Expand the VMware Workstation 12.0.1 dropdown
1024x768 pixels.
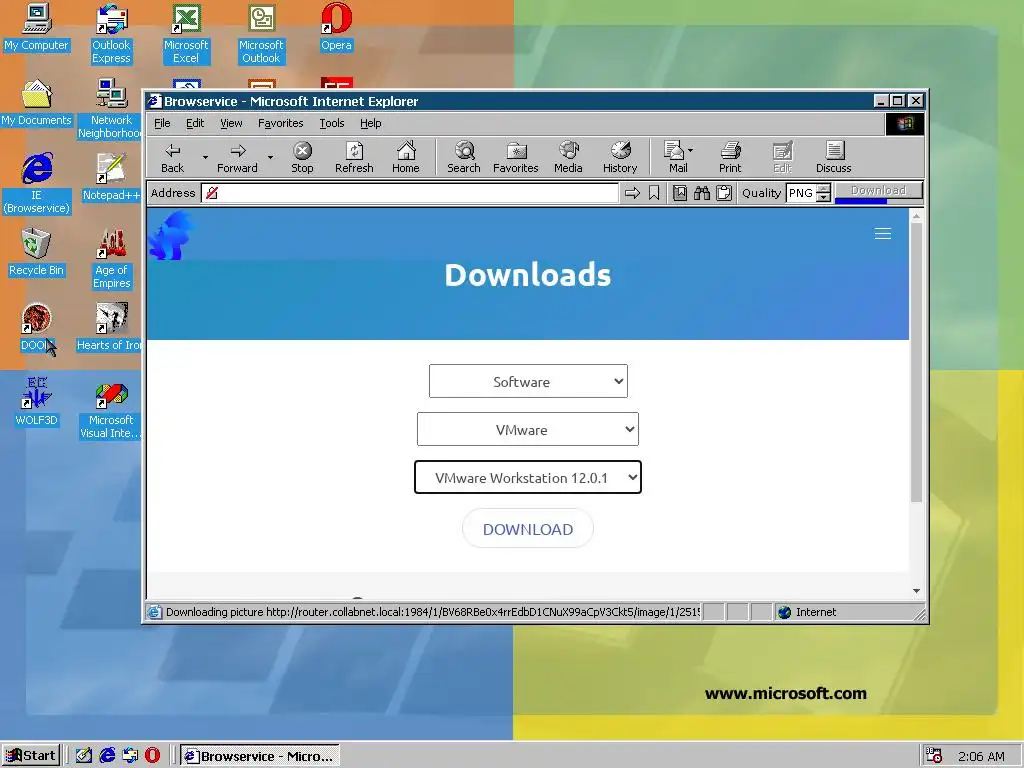point(528,477)
